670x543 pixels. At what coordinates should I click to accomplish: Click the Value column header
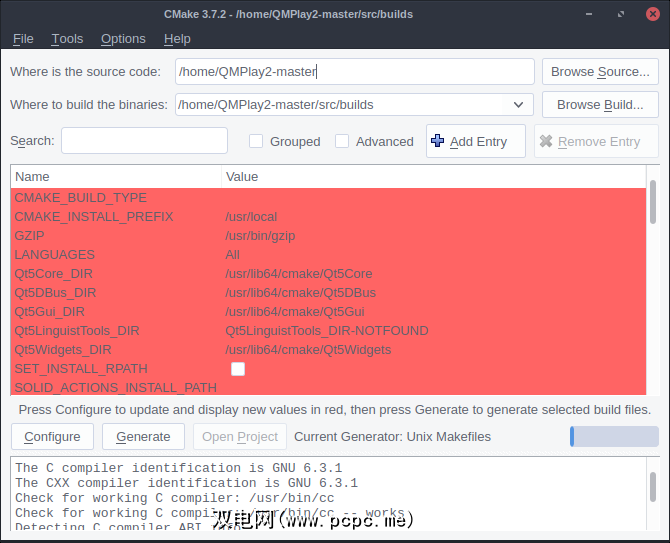[x=434, y=176]
